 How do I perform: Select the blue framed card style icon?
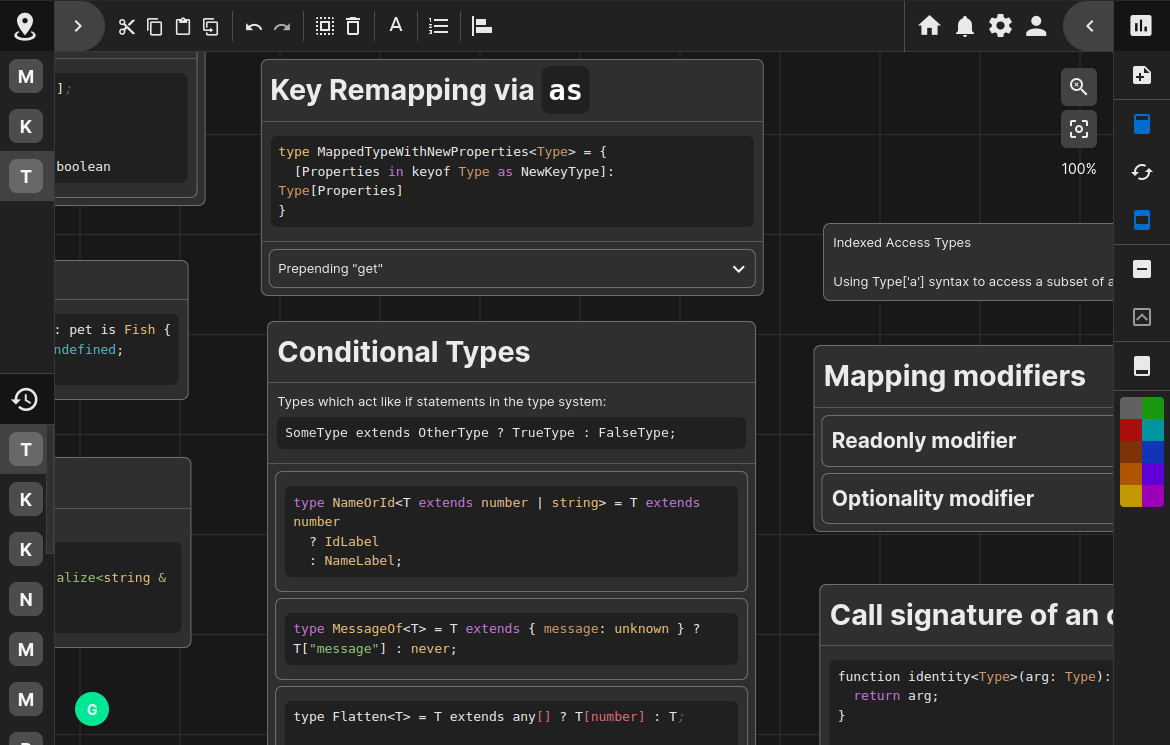click(x=1142, y=220)
